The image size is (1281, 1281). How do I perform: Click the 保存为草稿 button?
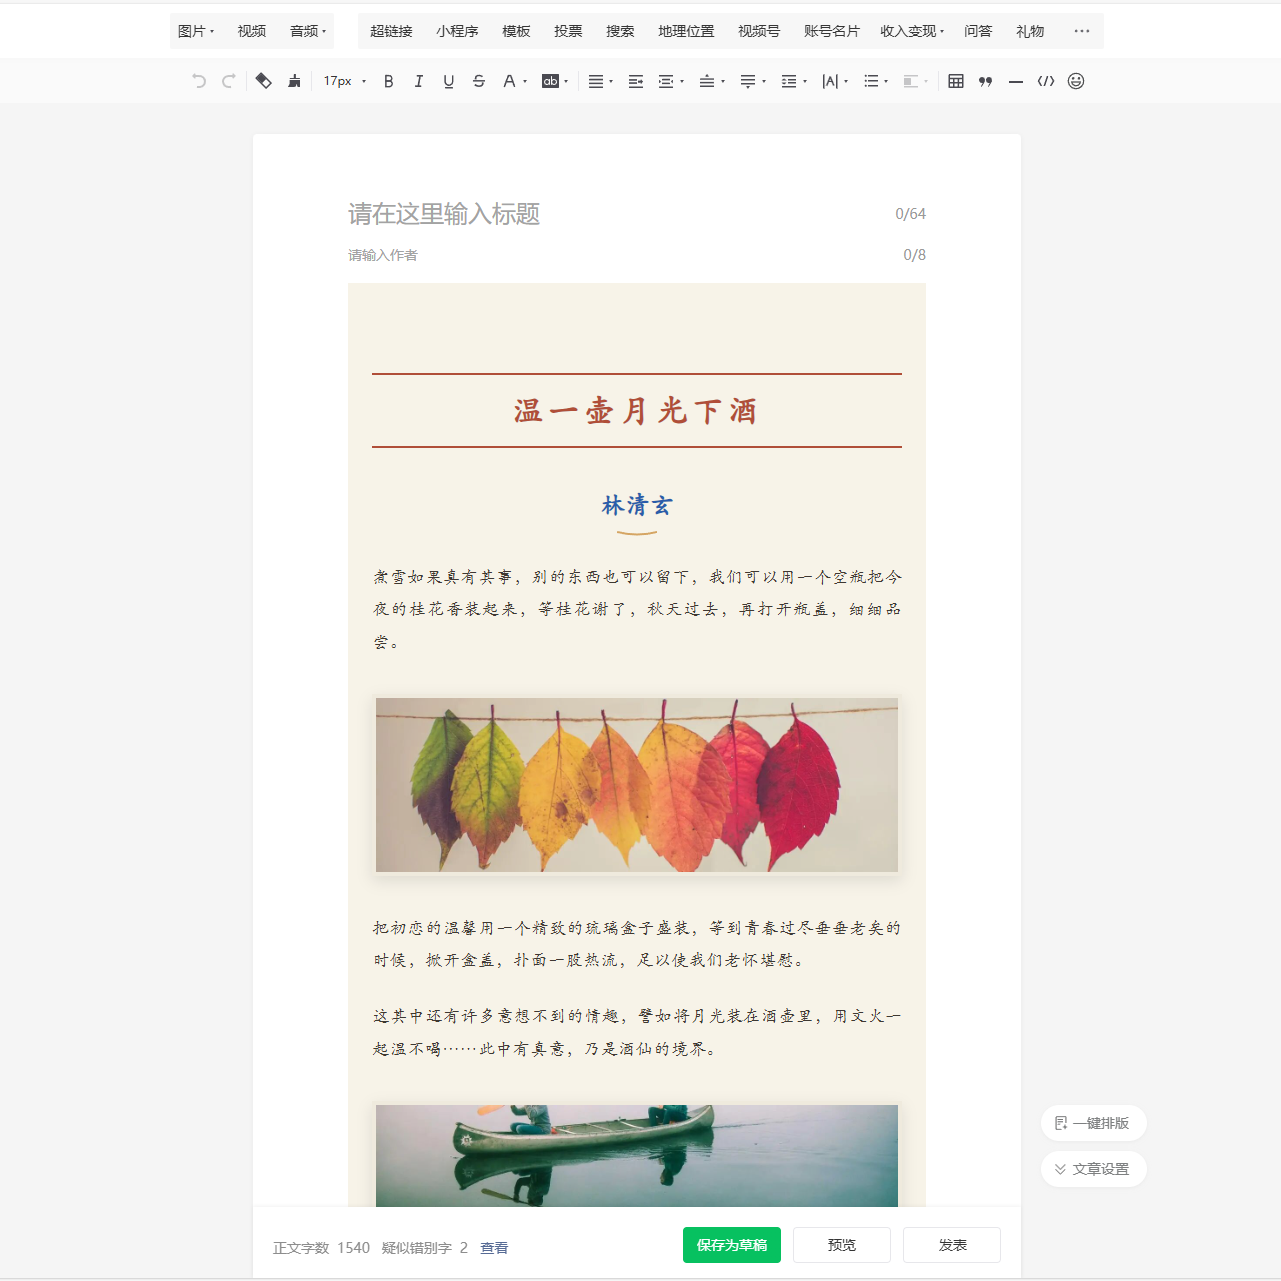click(732, 1245)
